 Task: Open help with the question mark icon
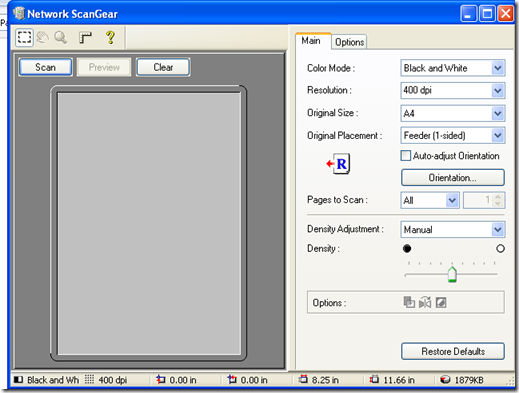click(x=110, y=37)
